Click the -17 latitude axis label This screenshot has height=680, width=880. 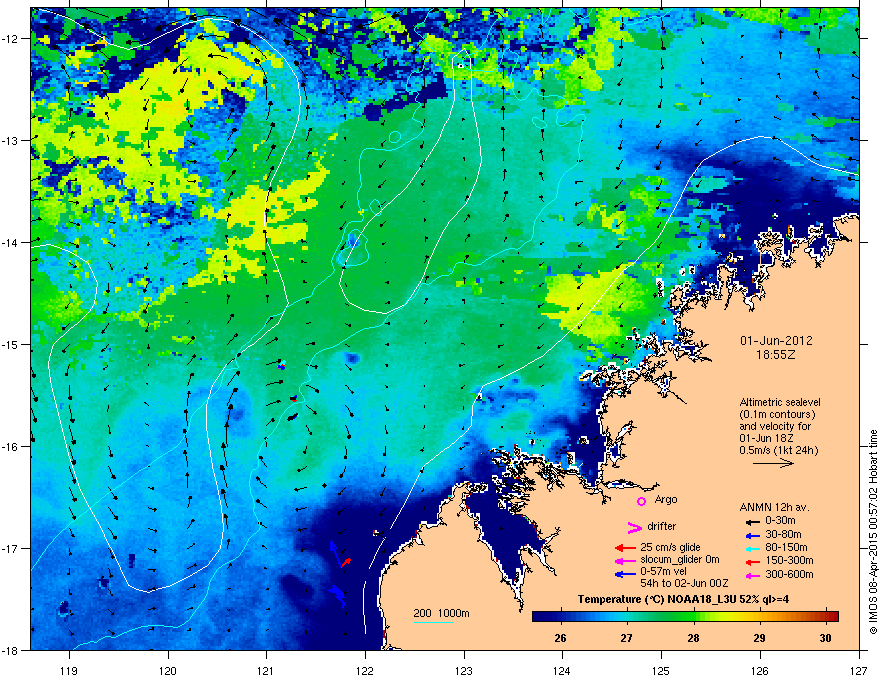coord(12,549)
